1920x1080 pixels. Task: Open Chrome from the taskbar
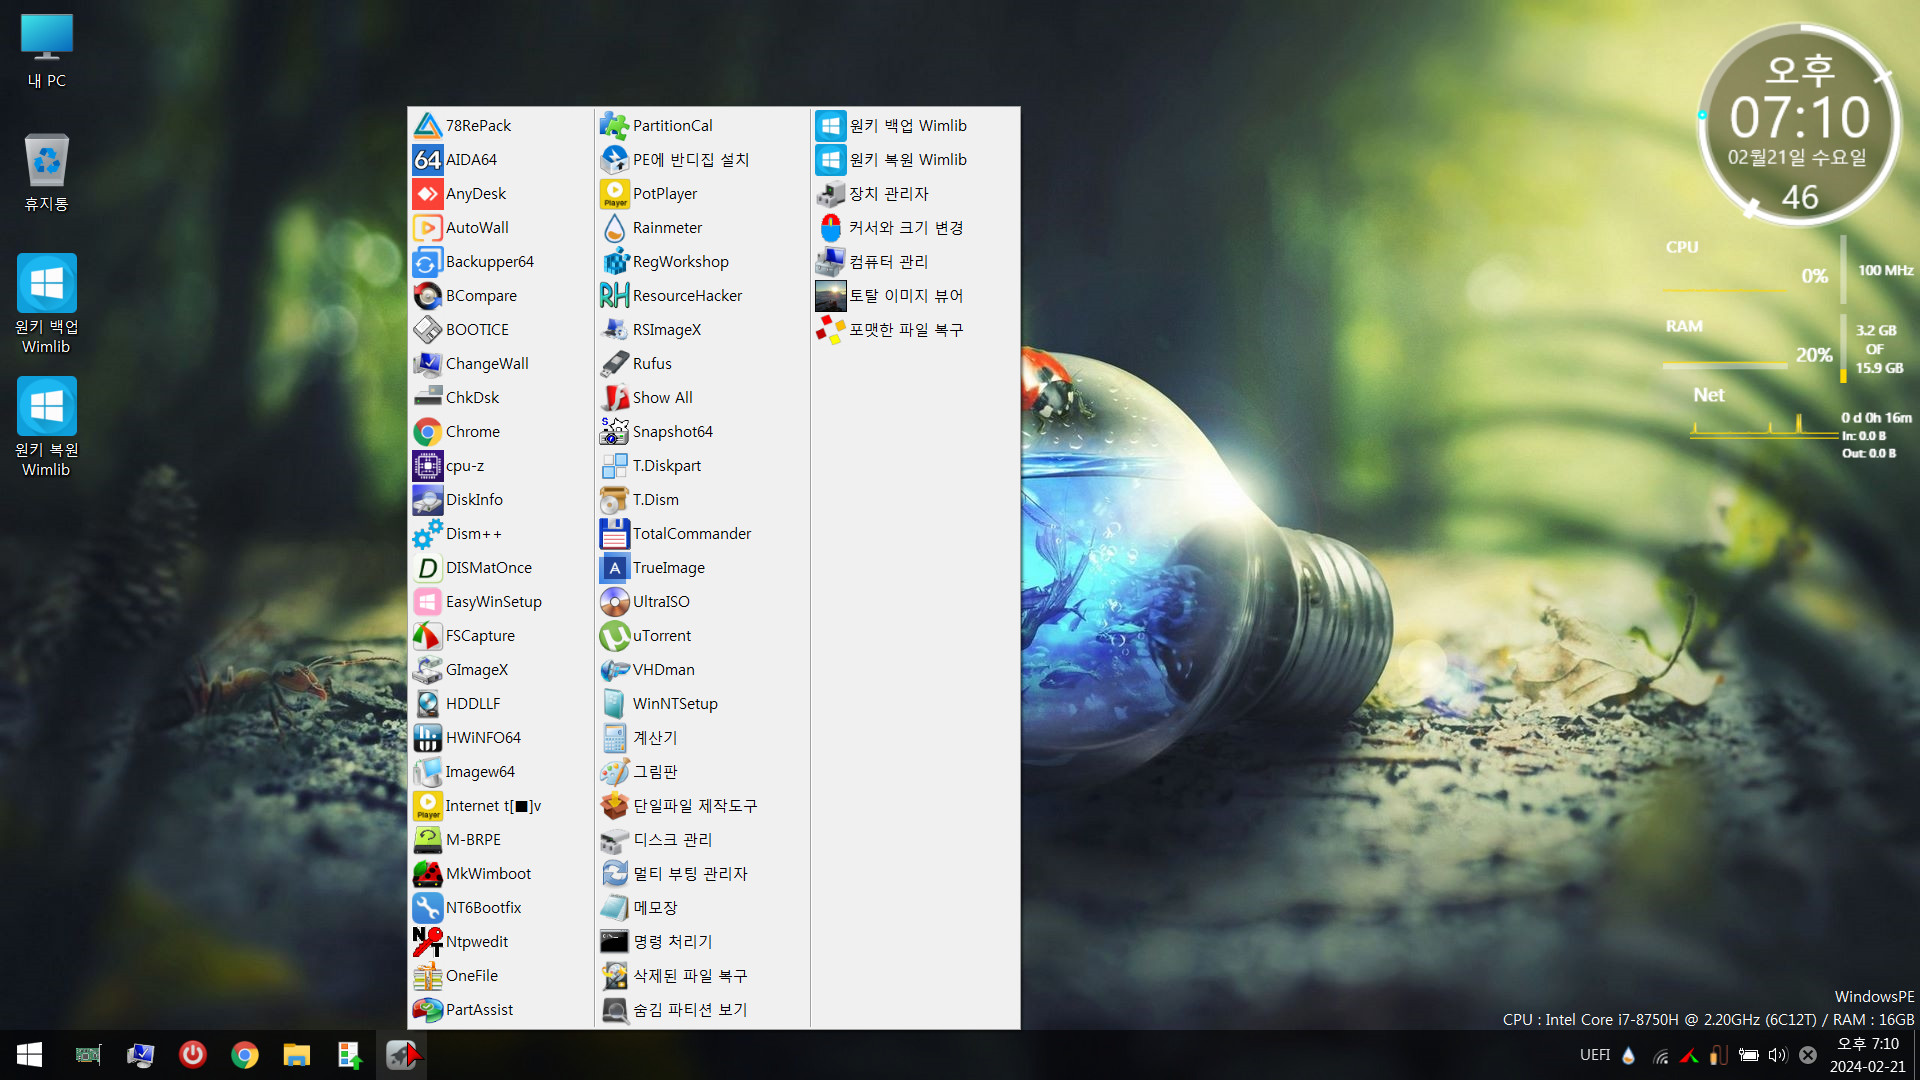tap(245, 1055)
